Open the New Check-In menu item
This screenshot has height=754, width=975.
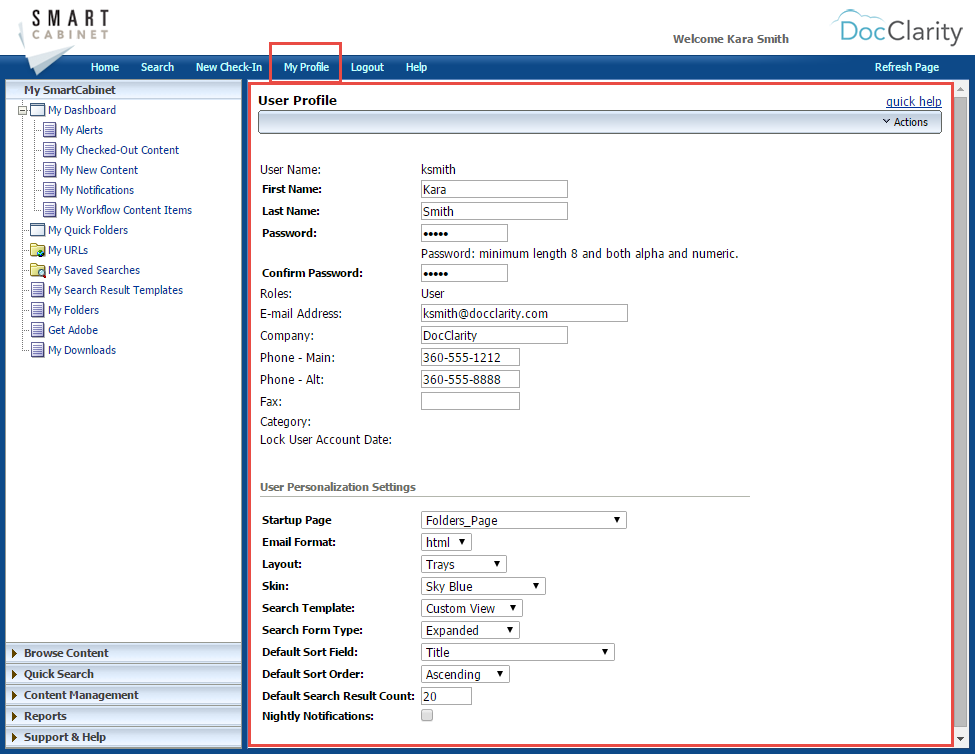point(228,67)
